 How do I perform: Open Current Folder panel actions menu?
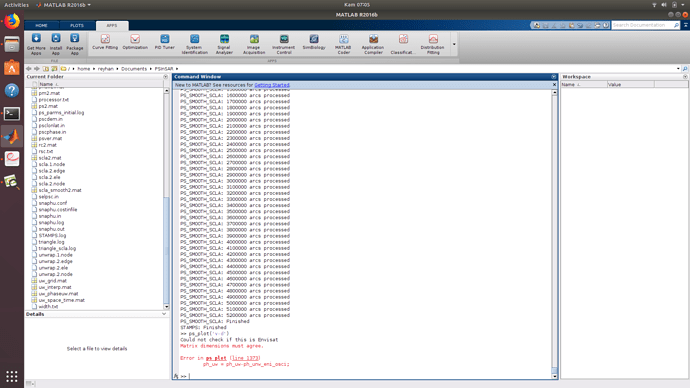pyautogui.click(x=165, y=77)
